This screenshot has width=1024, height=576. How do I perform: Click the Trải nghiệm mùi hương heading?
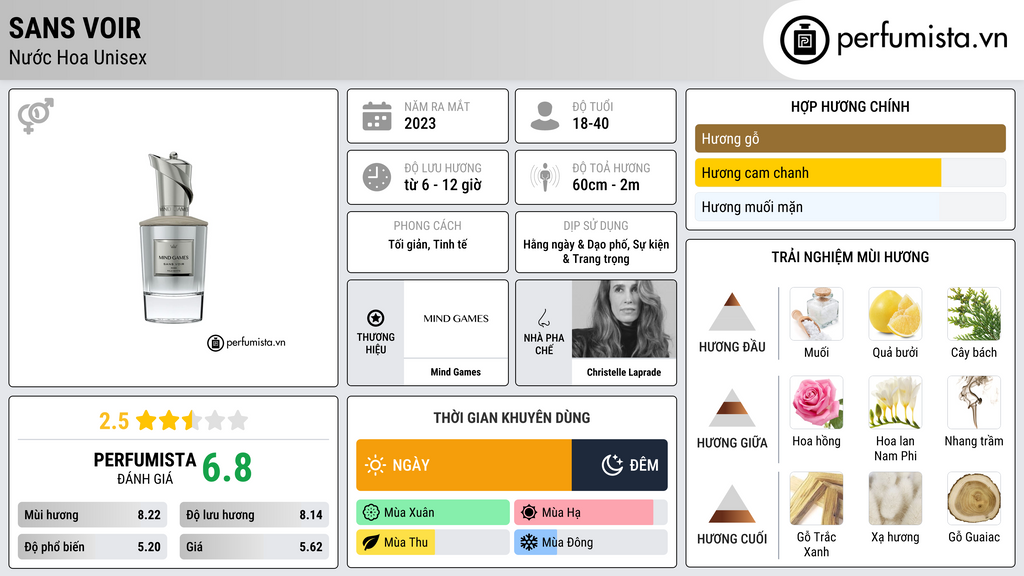pyautogui.click(x=850, y=257)
